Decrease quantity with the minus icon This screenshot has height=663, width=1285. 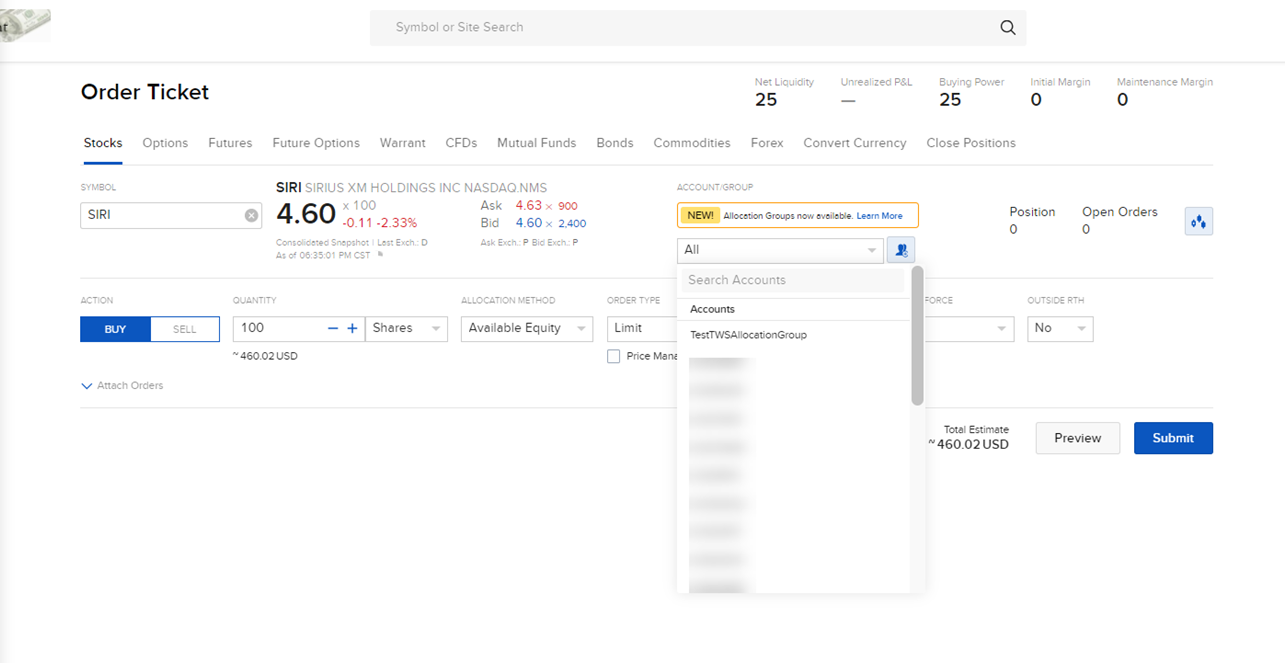(333, 328)
